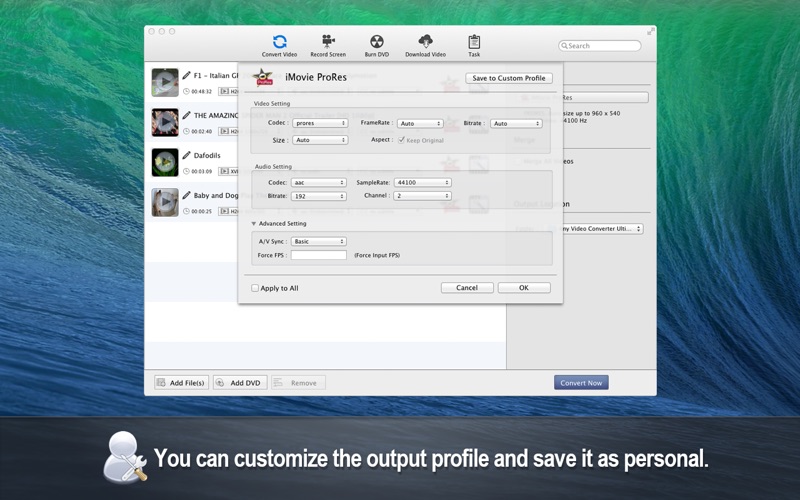The height and width of the screenshot is (500, 800).
Task: Click the 00:00:25 duration text
Action: pyautogui.click(x=202, y=211)
